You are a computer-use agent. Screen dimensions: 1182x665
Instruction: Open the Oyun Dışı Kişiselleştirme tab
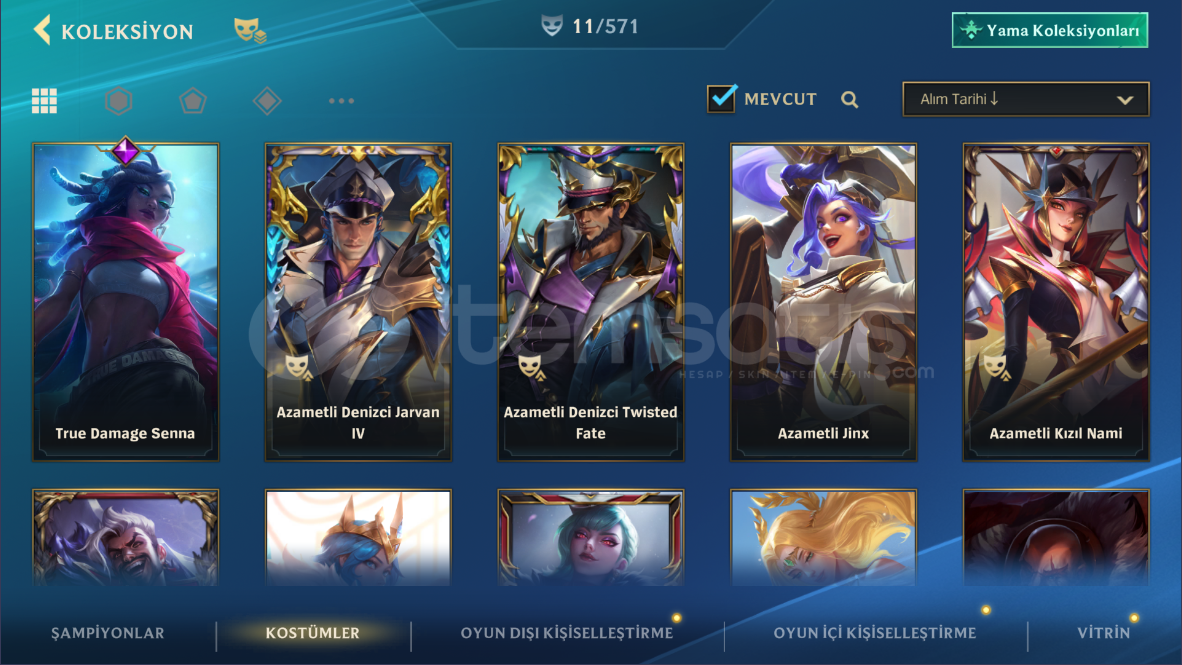pyautogui.click(x=567, y=633)
